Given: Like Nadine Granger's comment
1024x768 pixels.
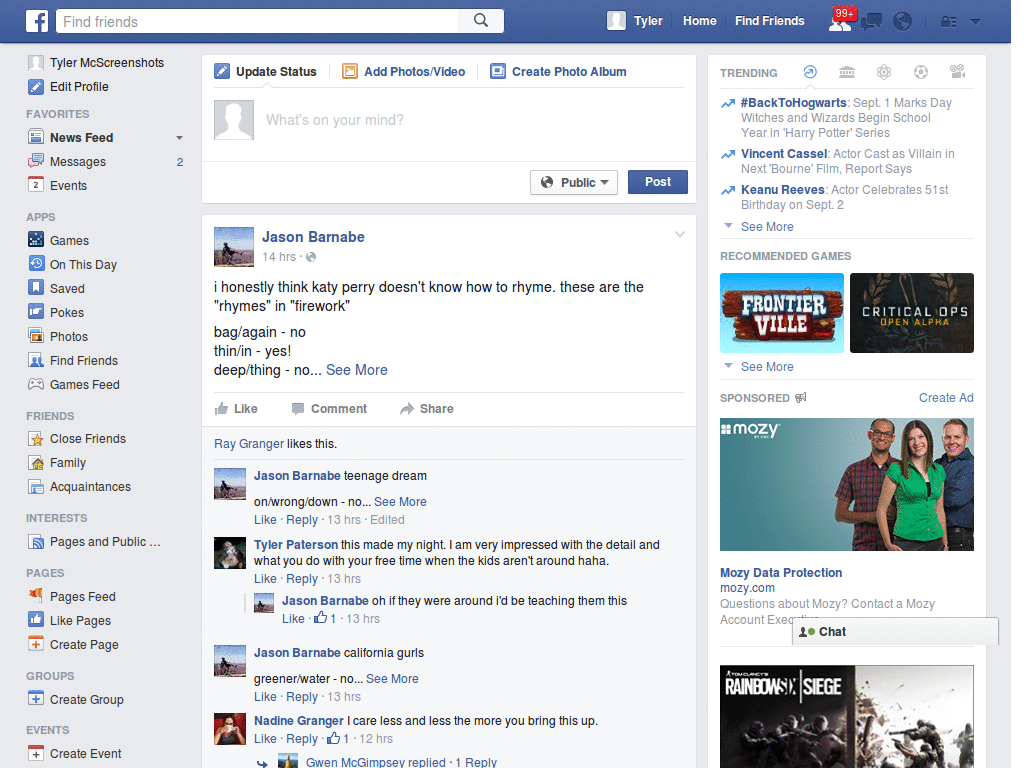Looking at the screenshot, I should (x=265, y=739).
